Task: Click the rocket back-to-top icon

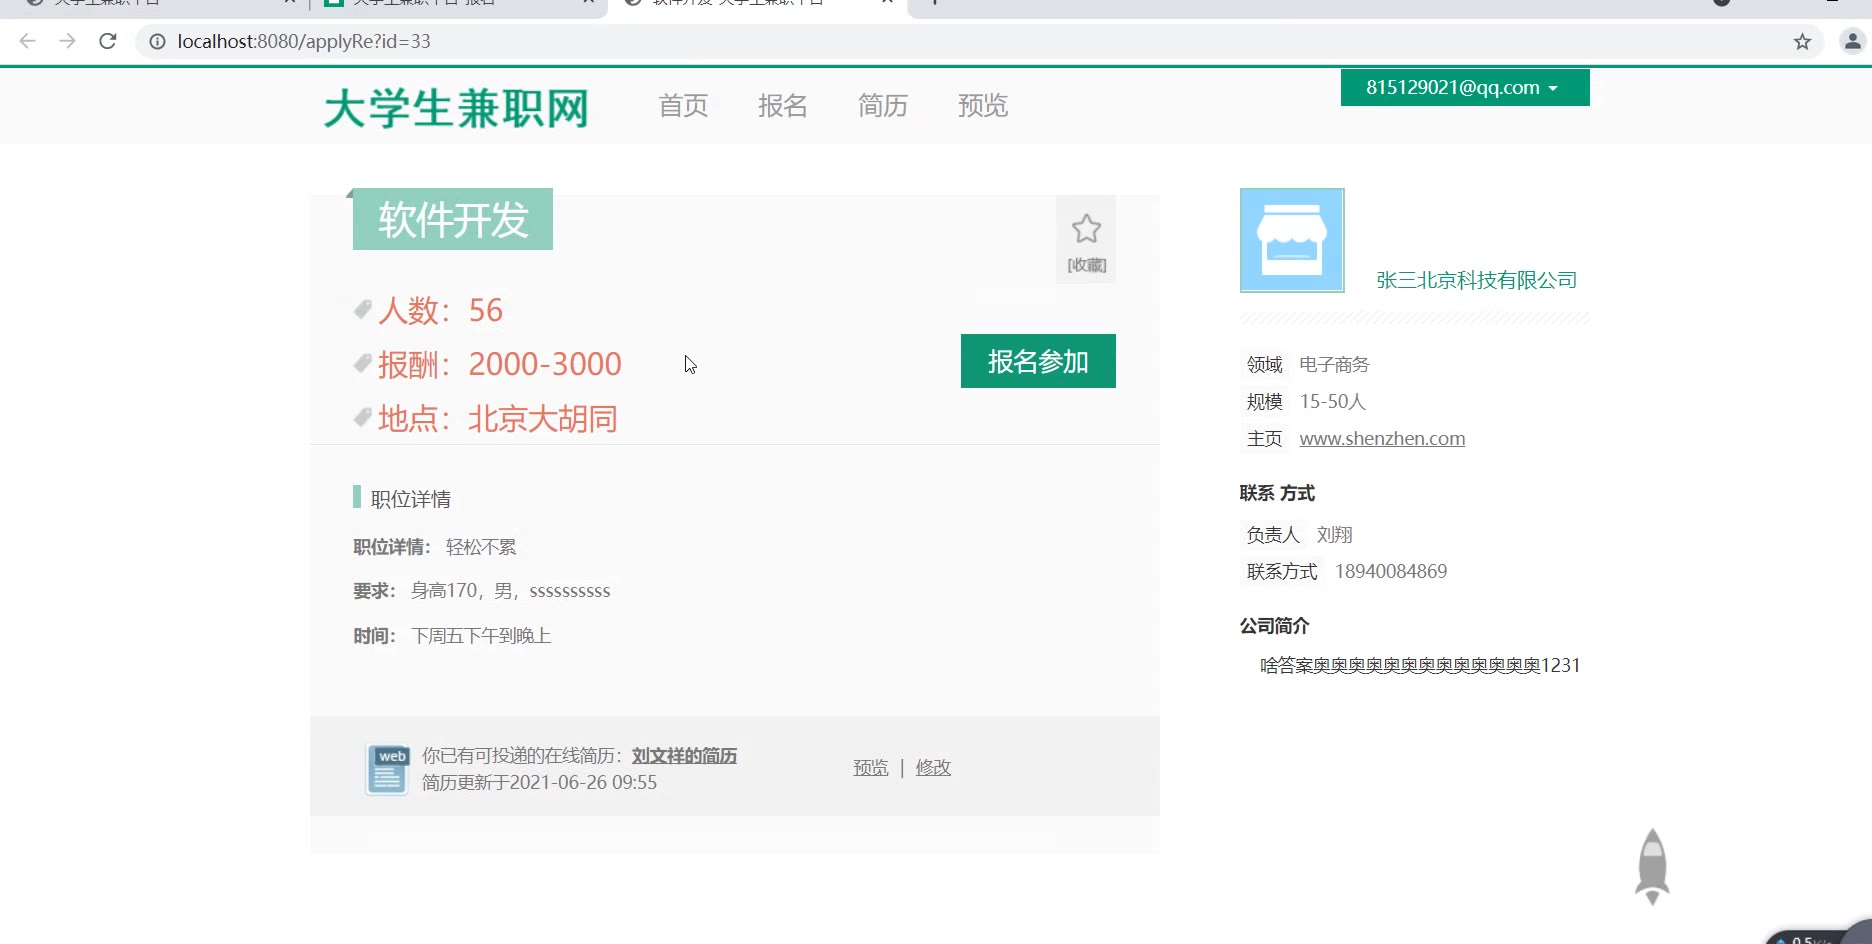Action: [1652, 866]
